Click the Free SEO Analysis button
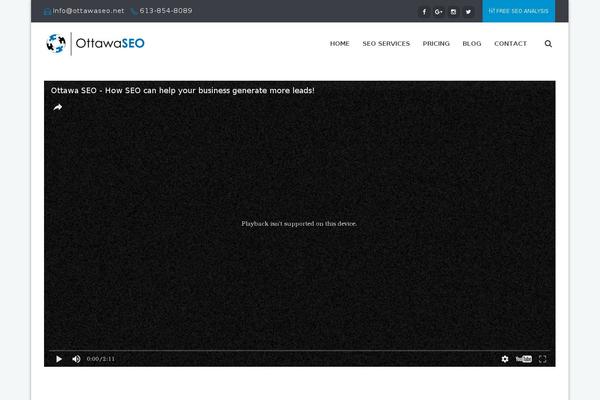This screenshot has height=400, width=600. [518, 11]
